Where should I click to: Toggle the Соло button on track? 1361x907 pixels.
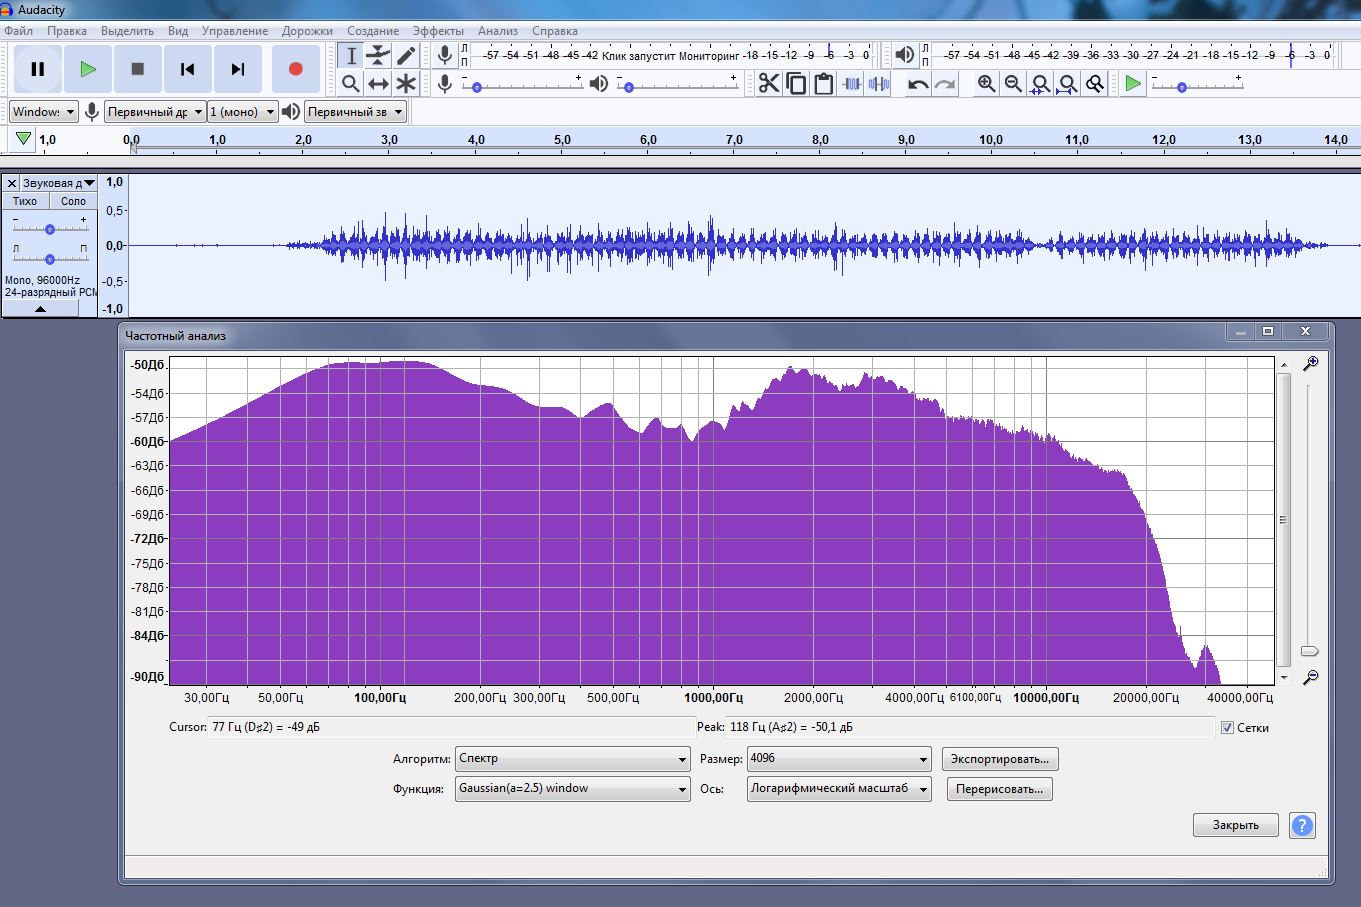point(73,201)
